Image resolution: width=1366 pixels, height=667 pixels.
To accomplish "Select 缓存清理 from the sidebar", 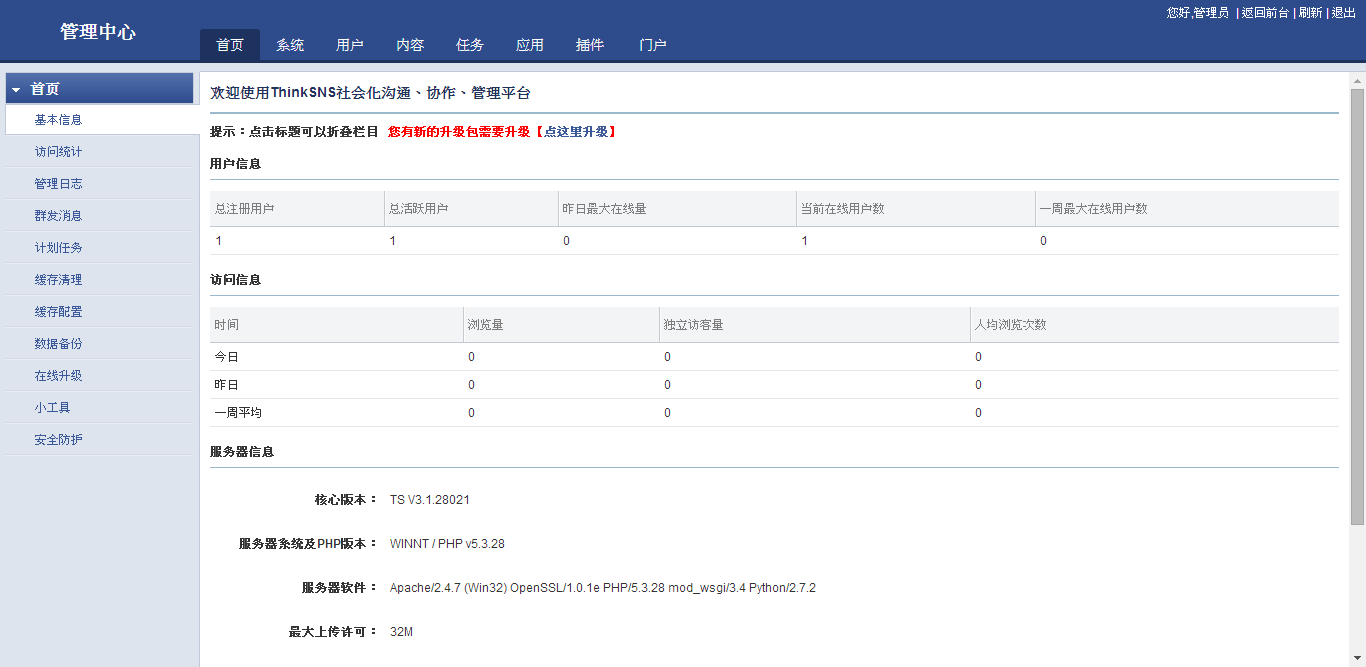I will click(x=58, y=280).
